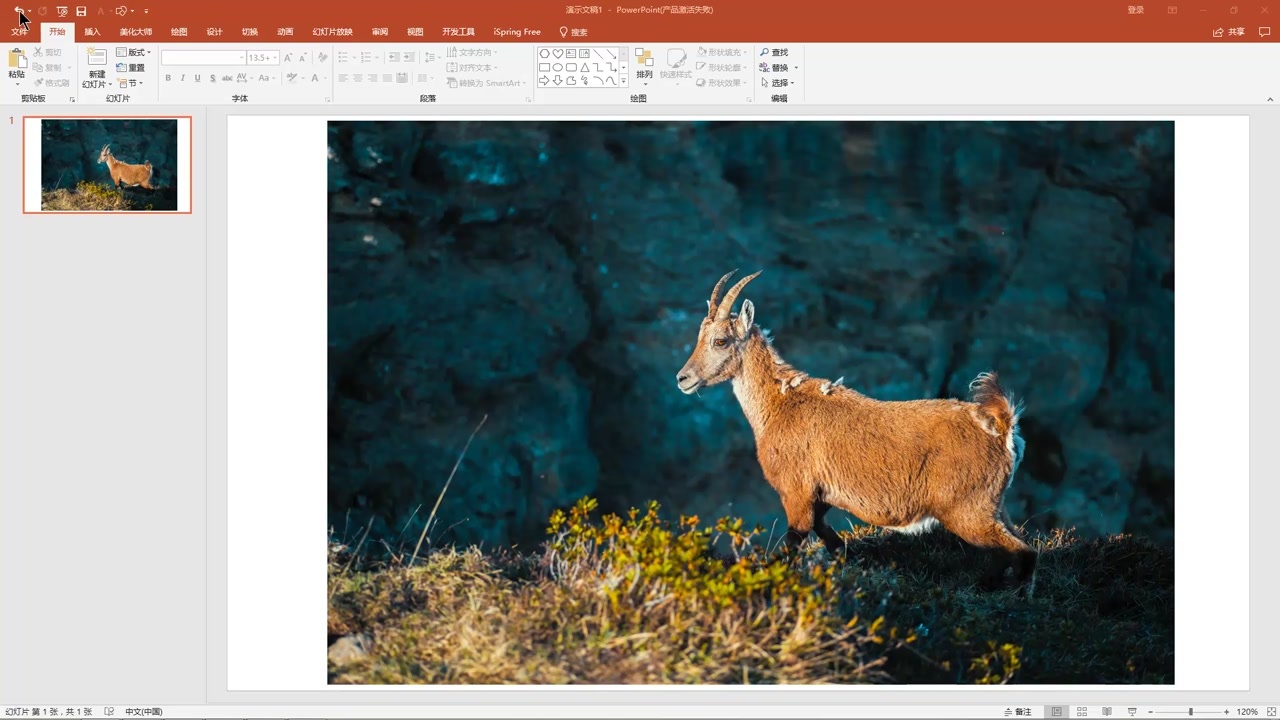1280x720 pixels.
Task: Click the goat picture on the slide
Action: (750, 402)
